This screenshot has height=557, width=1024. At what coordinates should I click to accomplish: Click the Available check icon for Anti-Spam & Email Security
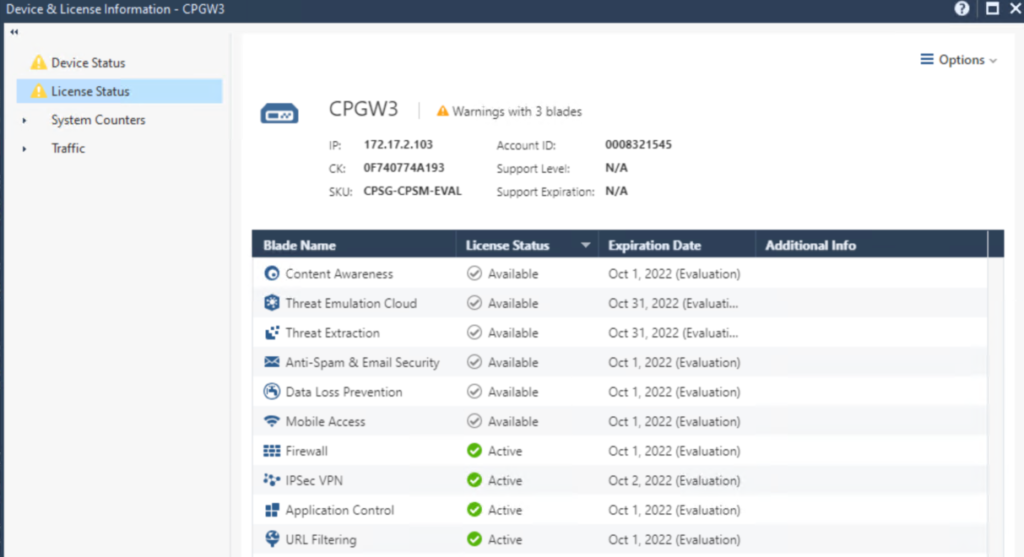(474, 362)
